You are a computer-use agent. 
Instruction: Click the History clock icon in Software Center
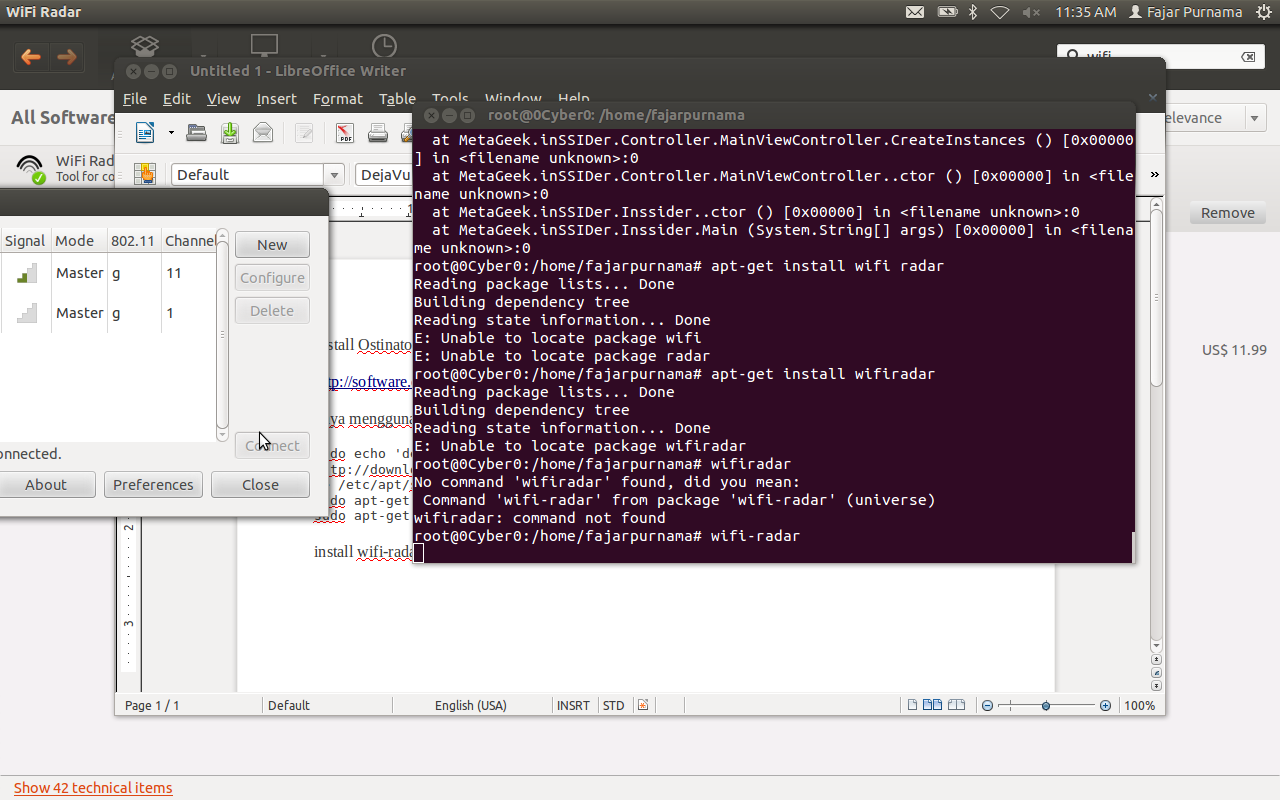(384, 46)
